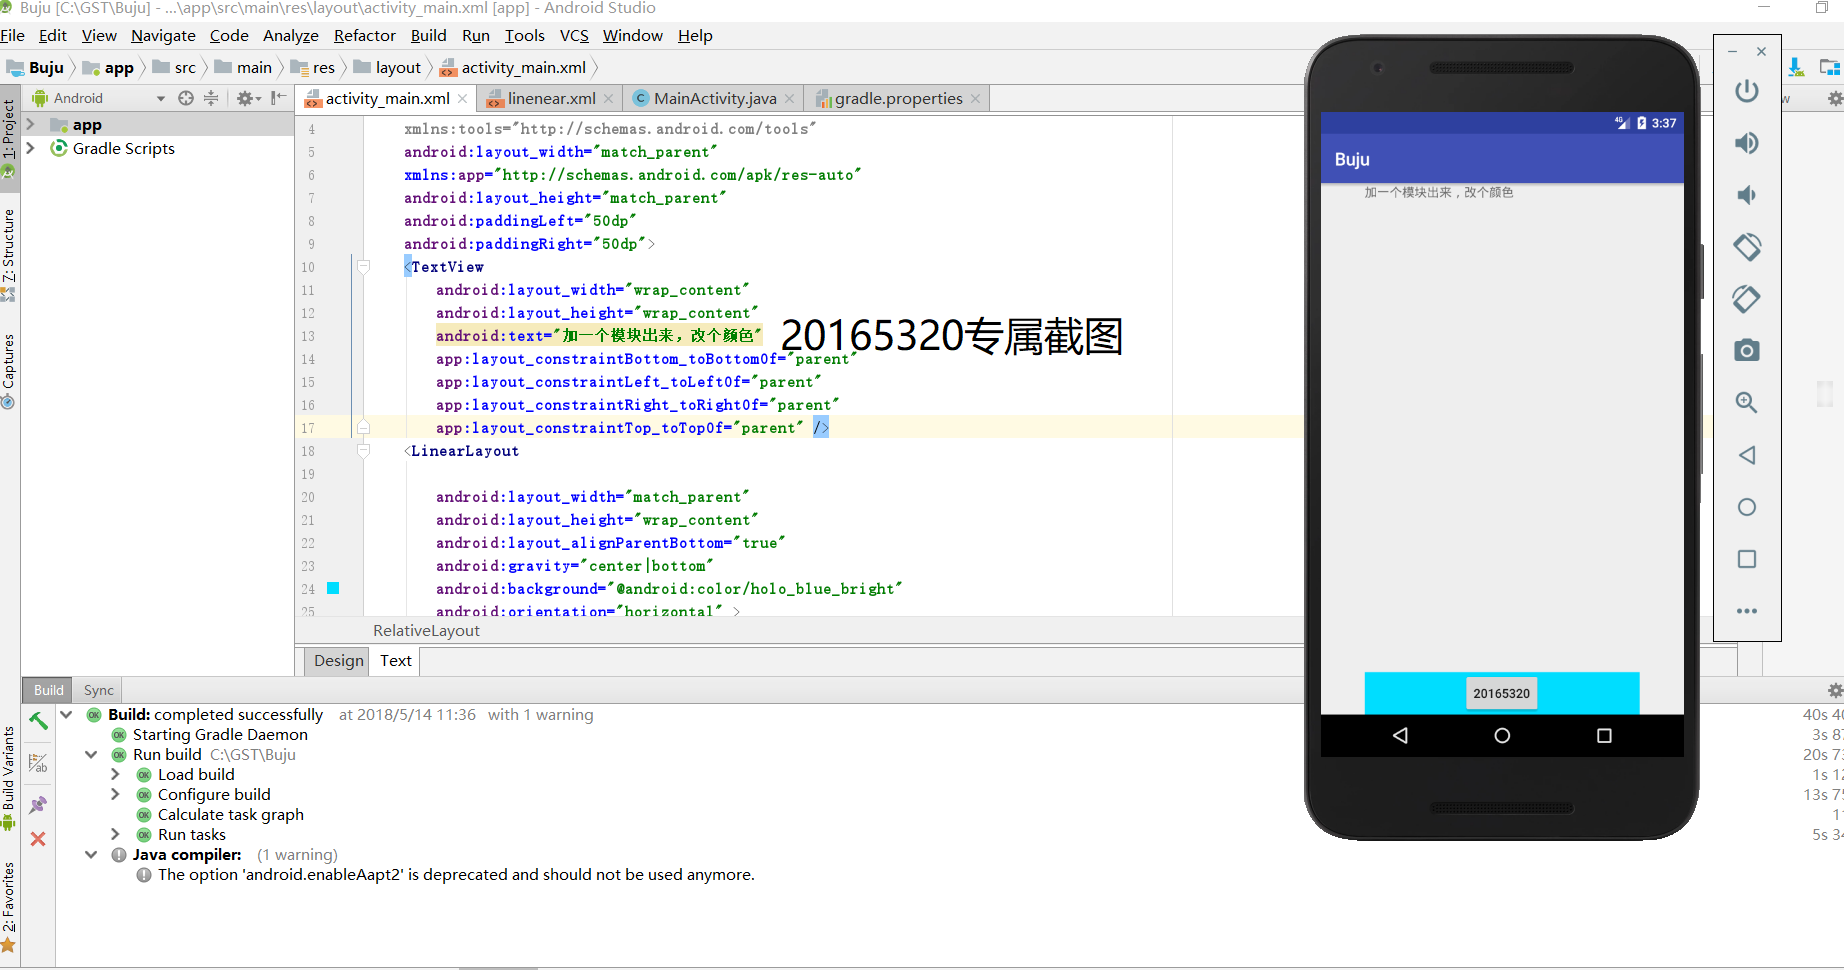Open the Refactor menu
This screenshot has height=970, width=1844.
(365, 36)
